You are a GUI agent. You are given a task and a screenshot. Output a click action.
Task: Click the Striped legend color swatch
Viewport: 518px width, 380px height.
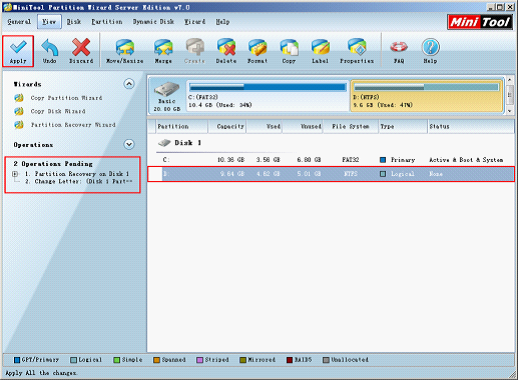click(x=200, y=360)
